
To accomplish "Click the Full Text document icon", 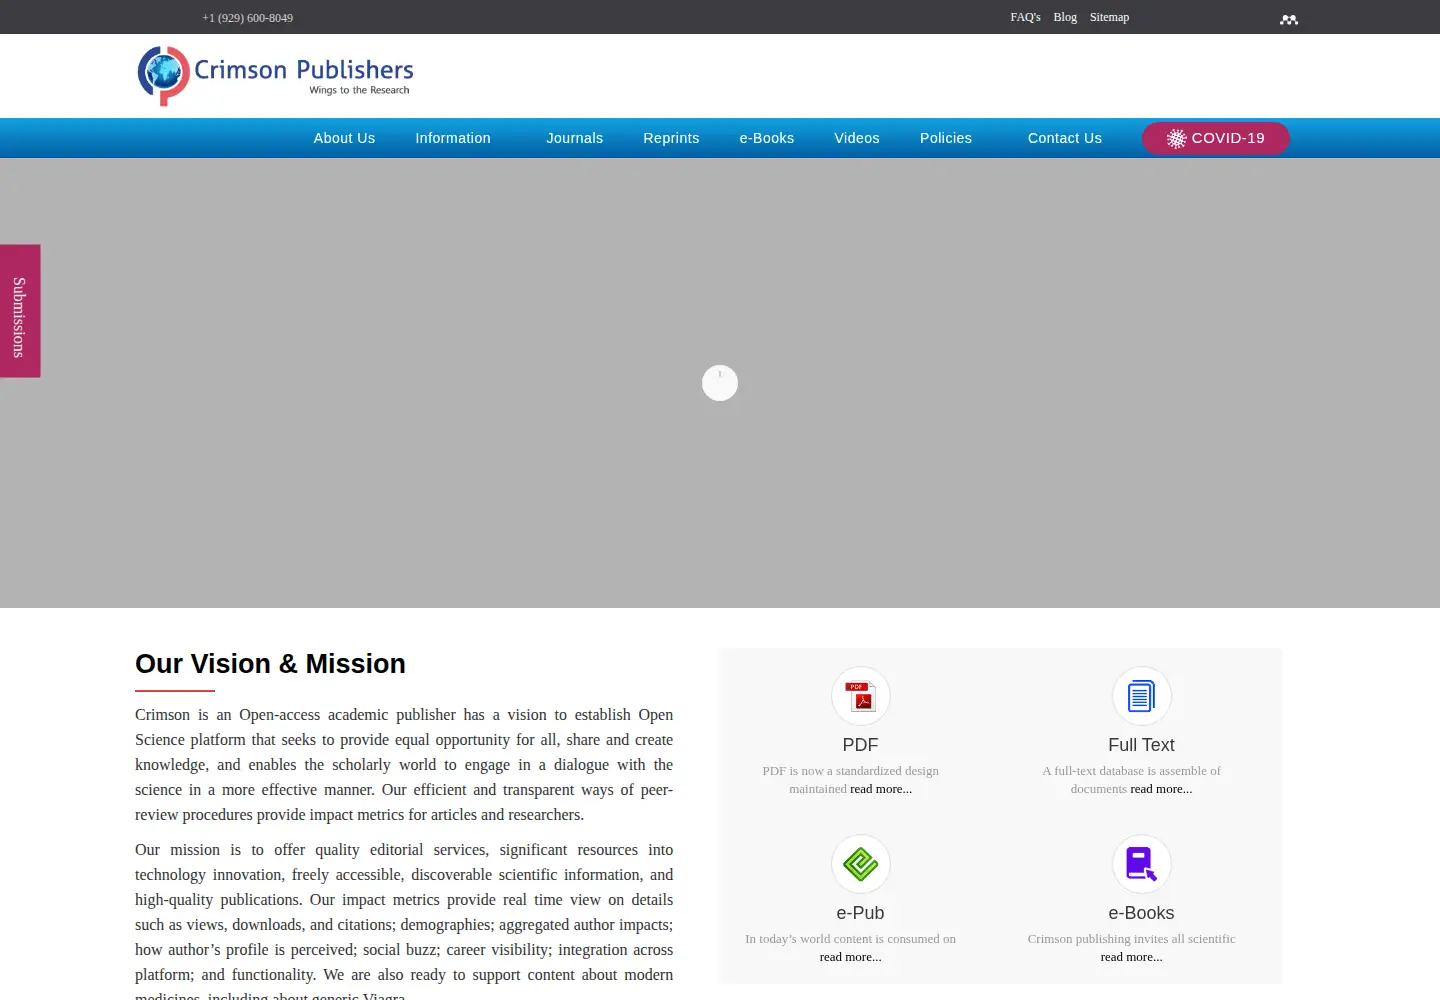I will [x=1141, y=696].
